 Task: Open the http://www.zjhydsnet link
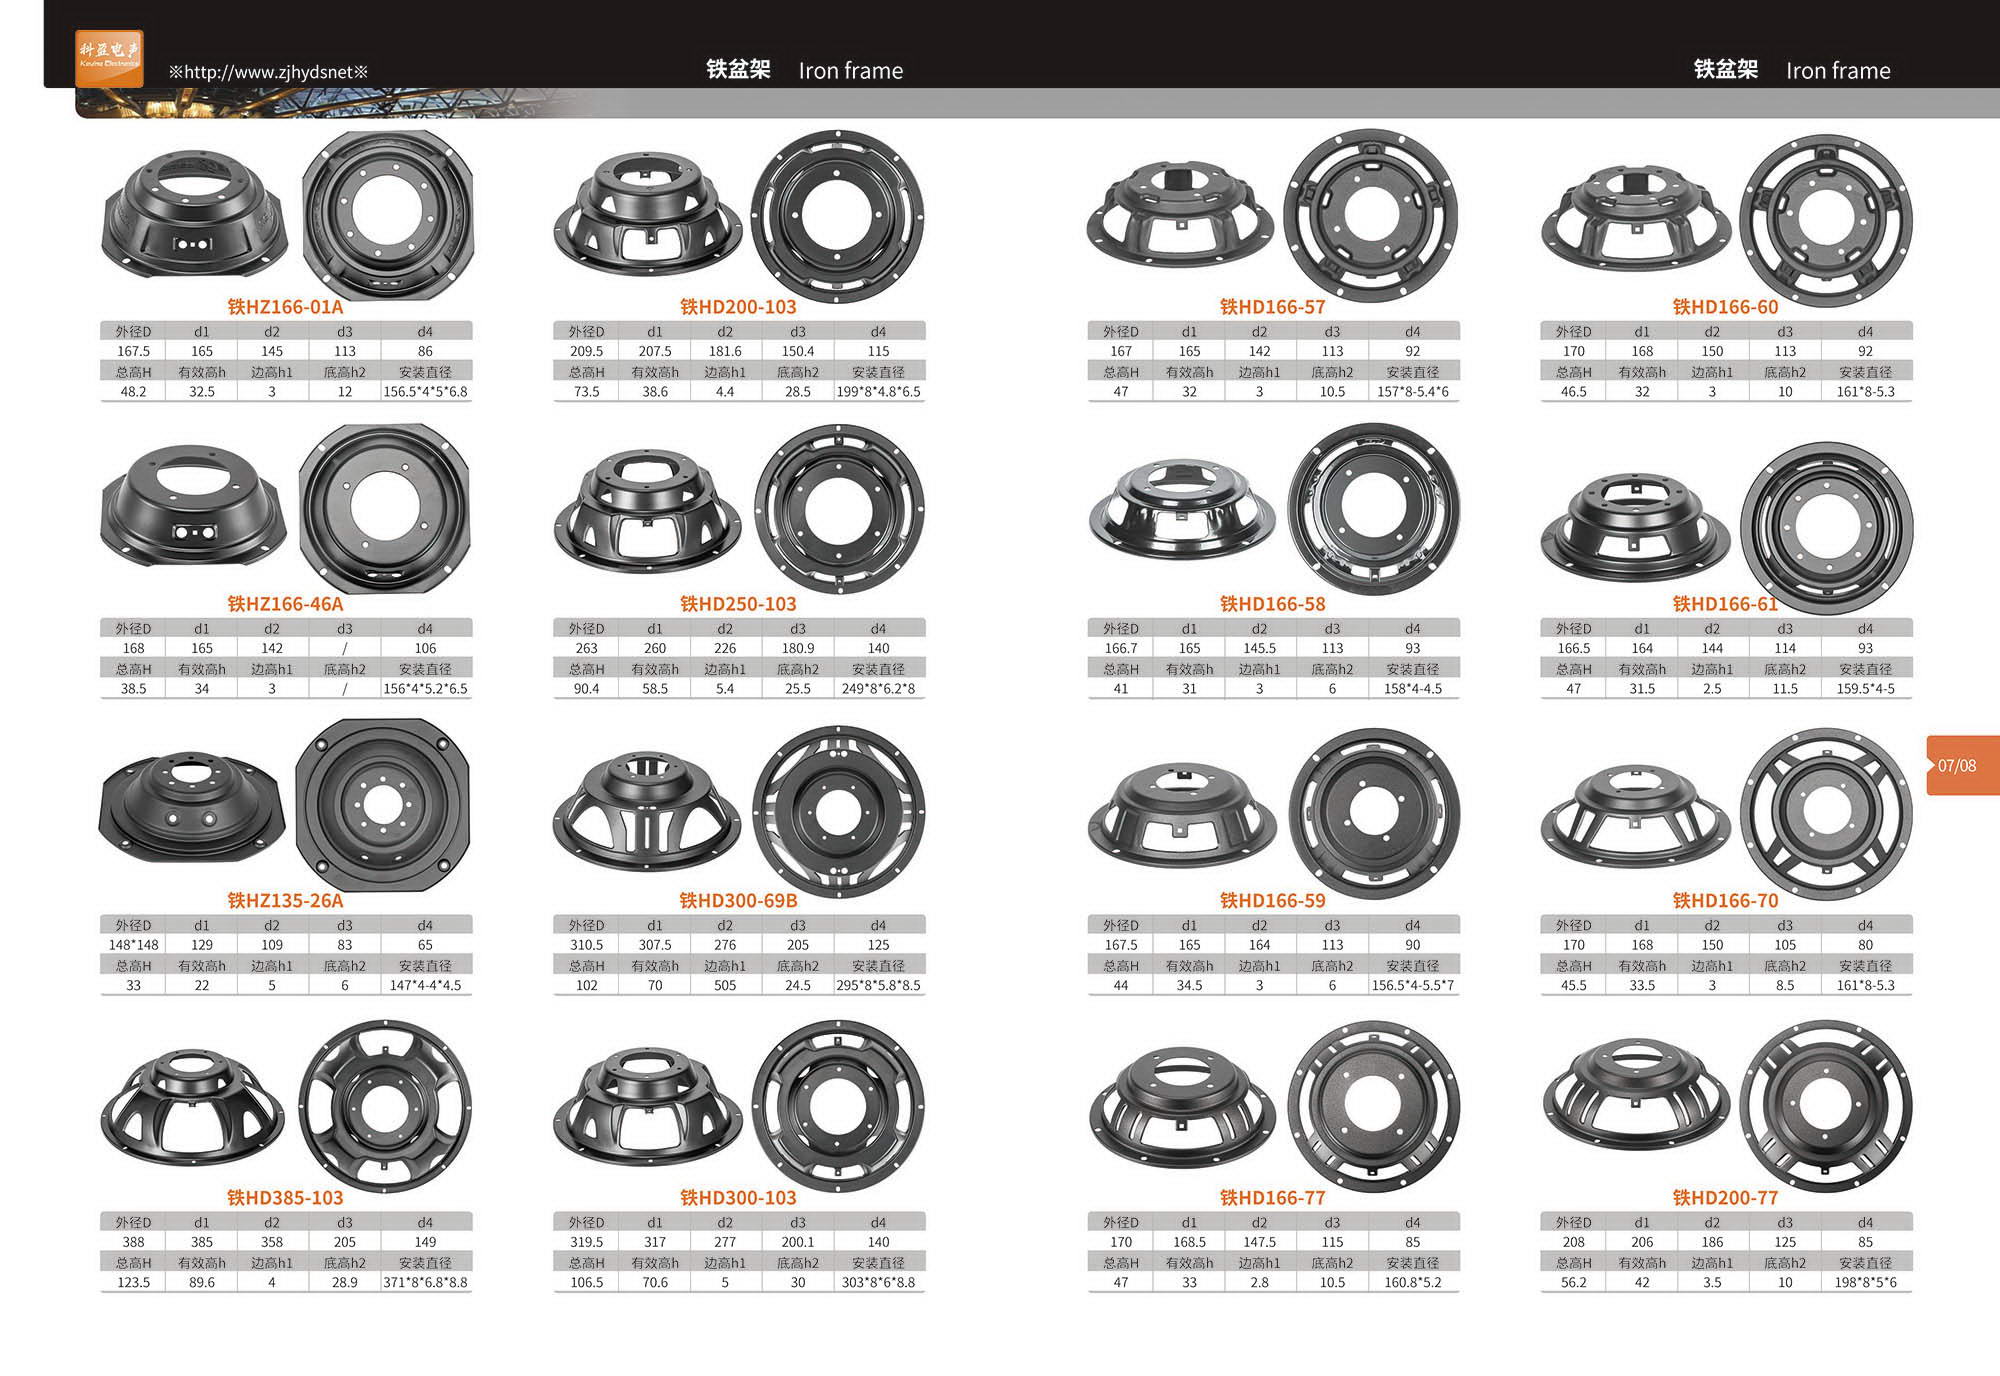[268, 72]
